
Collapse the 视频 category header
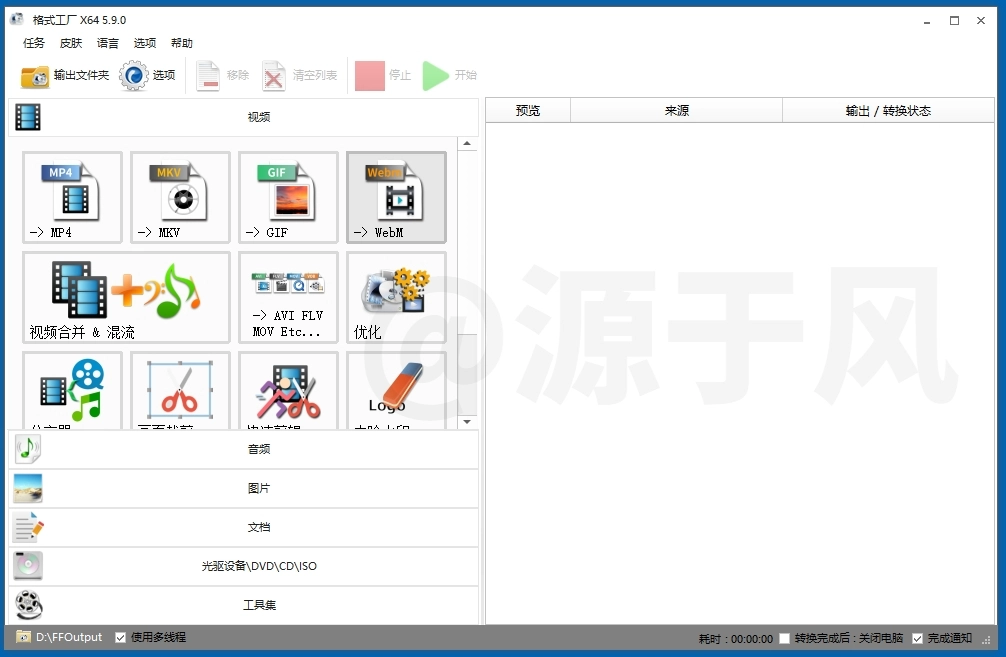tap(243, 117)
